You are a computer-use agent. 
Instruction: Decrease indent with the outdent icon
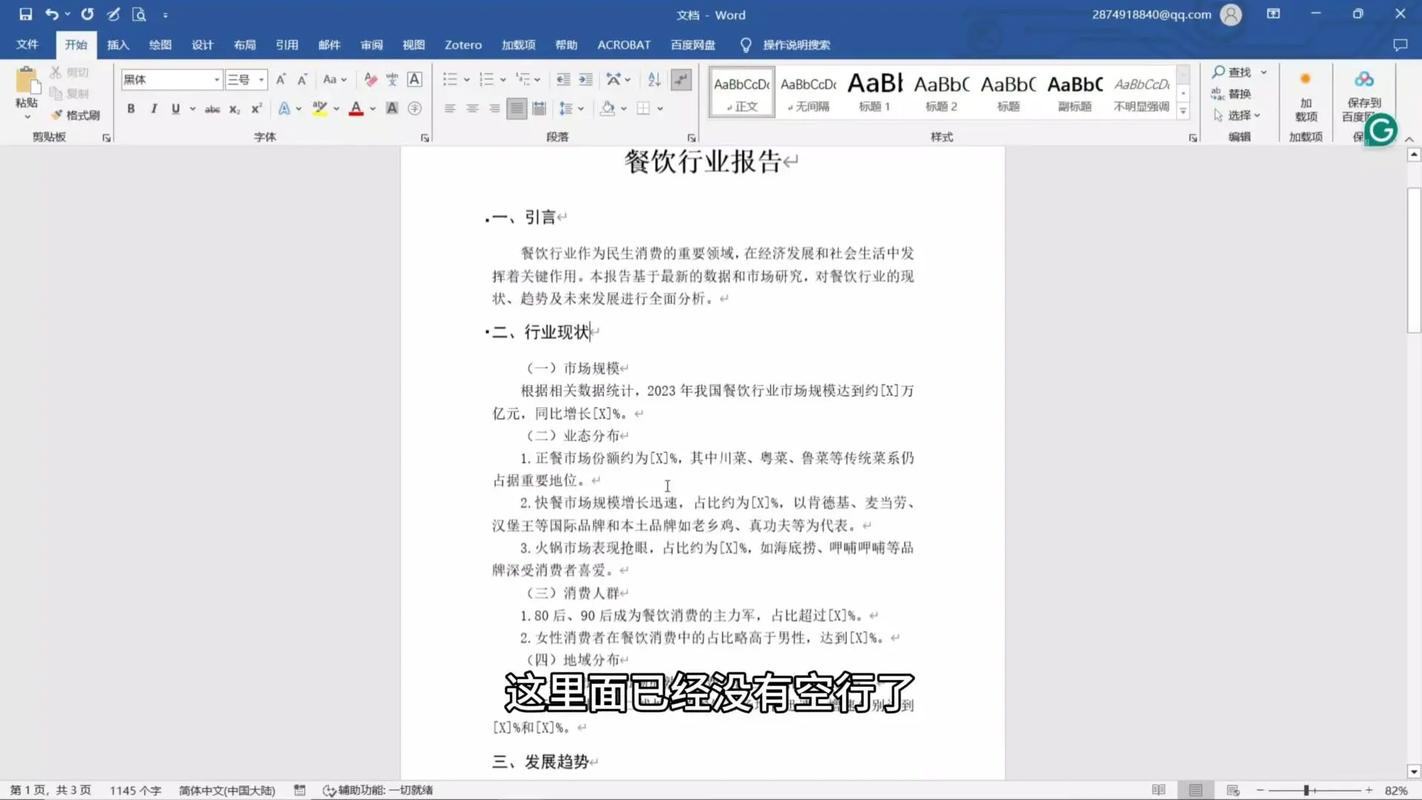pos(563,79)
